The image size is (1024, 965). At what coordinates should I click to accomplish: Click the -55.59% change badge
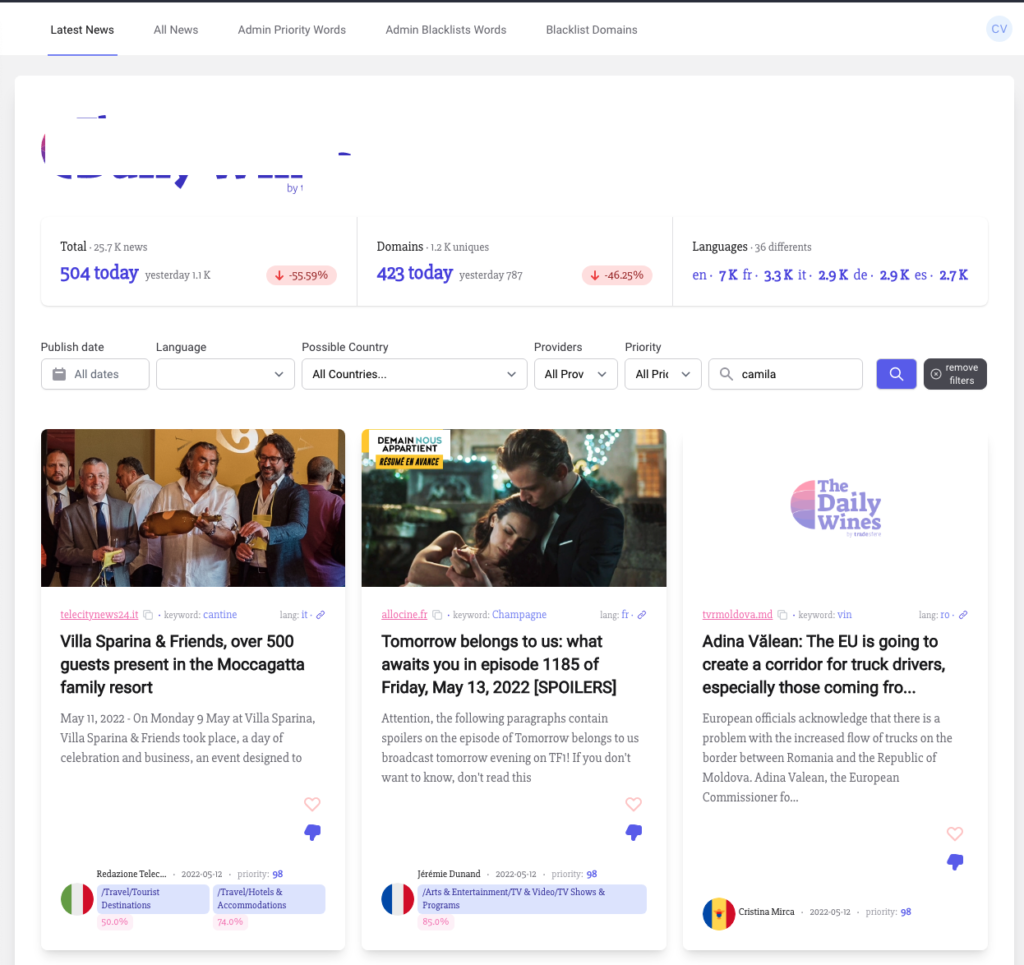[301, 276]
